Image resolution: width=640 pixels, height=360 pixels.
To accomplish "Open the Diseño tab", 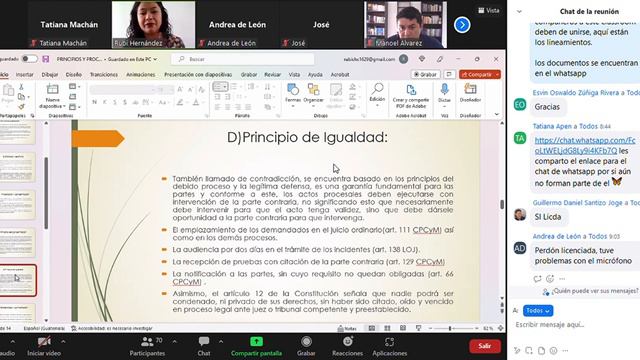I will coord(73,74).
